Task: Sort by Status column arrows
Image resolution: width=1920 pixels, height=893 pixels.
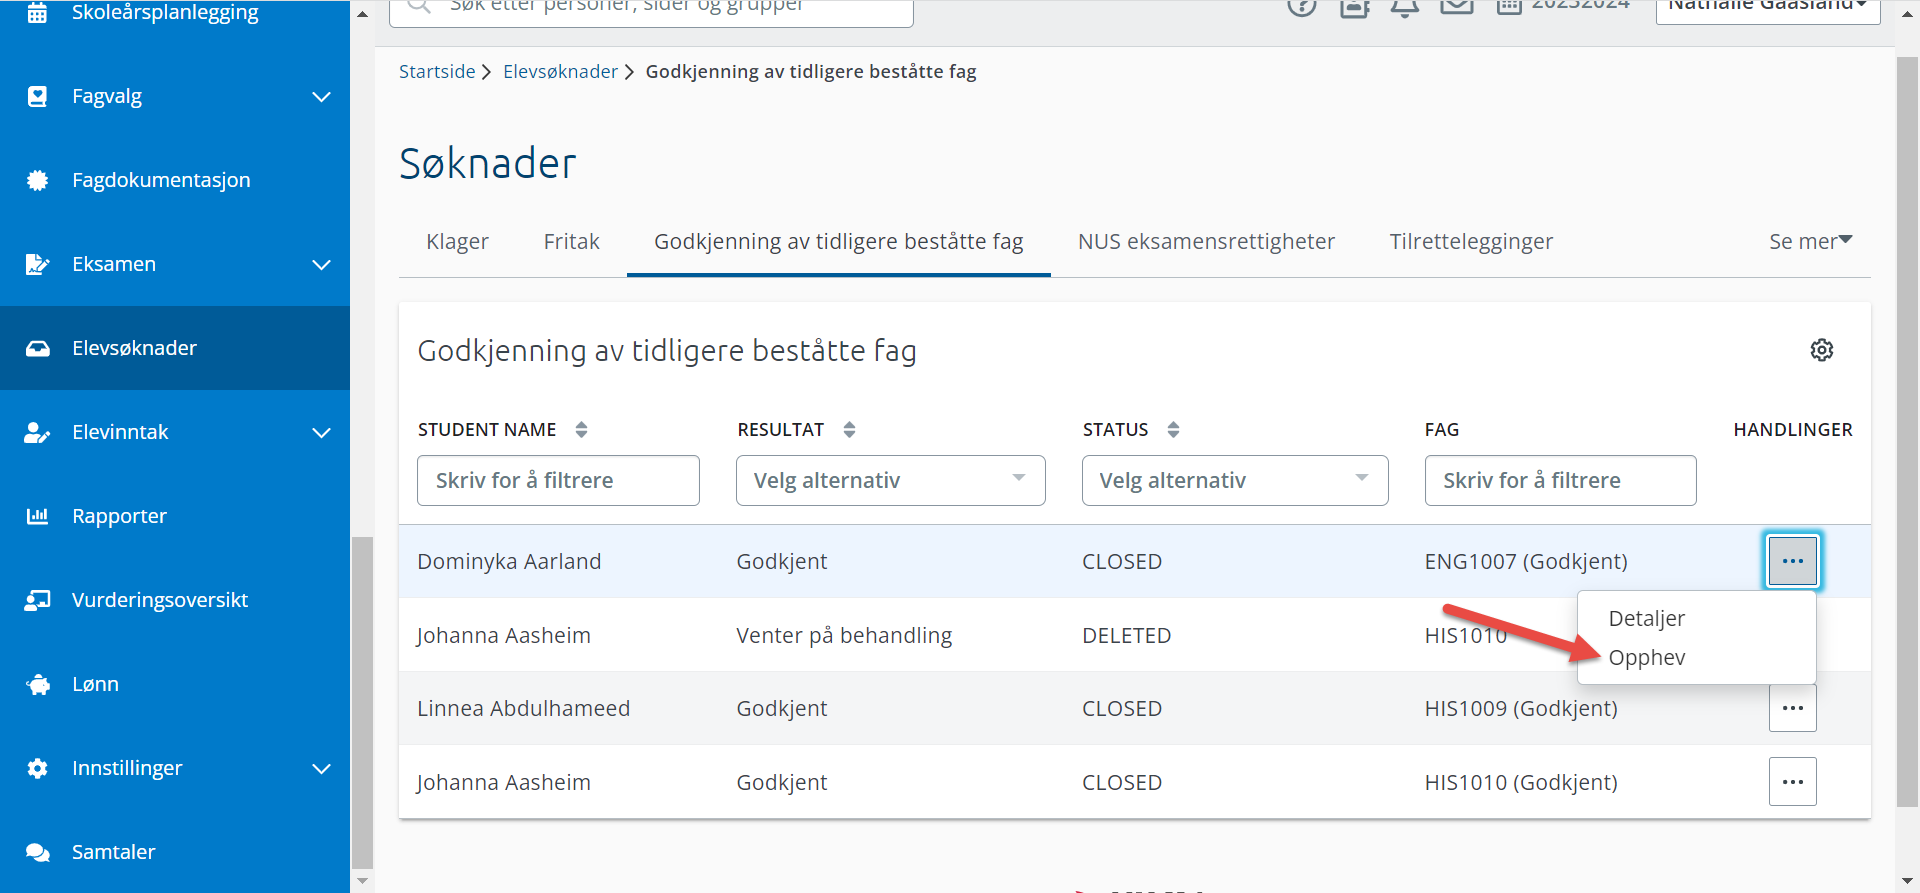Action: click(1173, 430)
